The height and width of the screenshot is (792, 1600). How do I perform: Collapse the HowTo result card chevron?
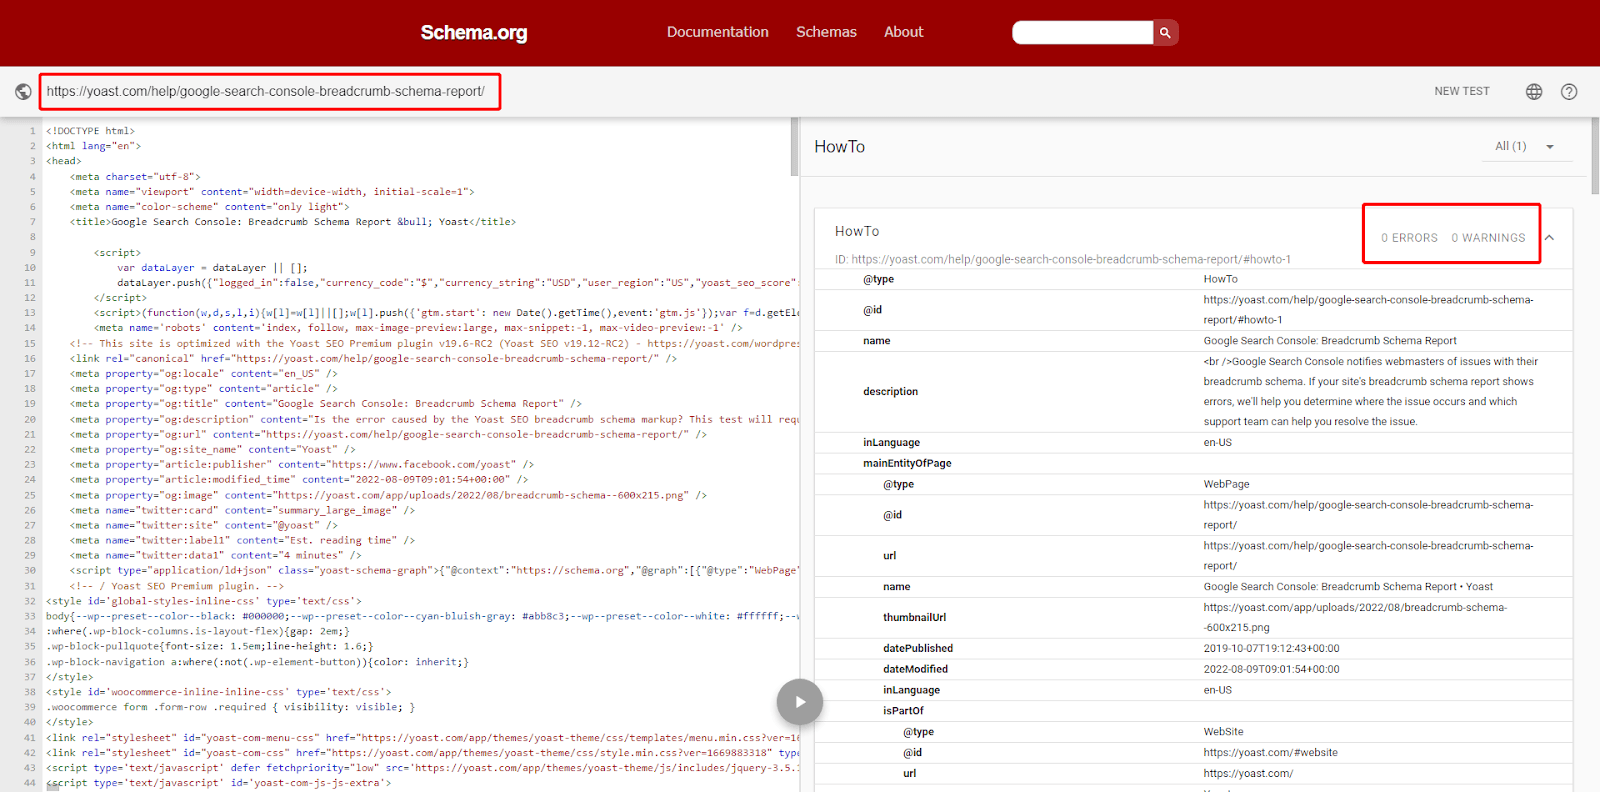click(1549, 238)
